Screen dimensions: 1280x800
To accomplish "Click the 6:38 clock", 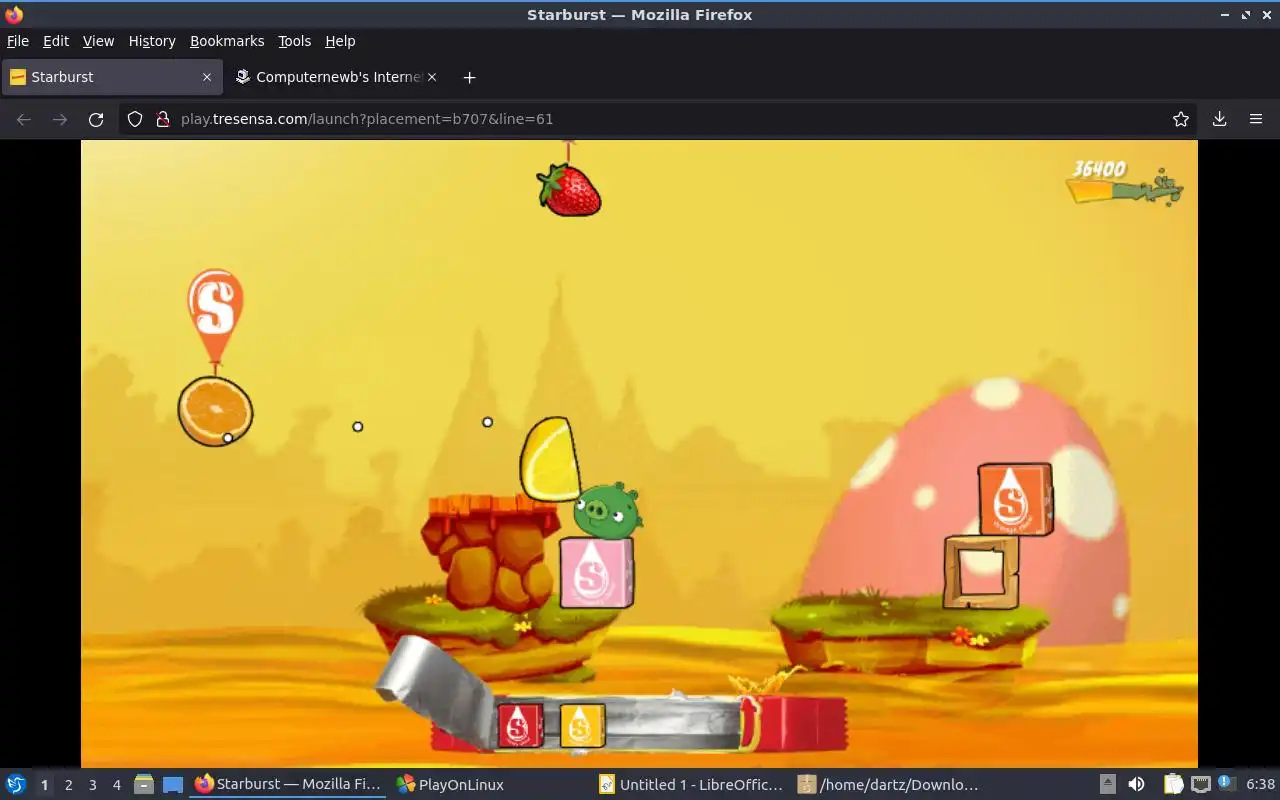I will (1260, 784).
